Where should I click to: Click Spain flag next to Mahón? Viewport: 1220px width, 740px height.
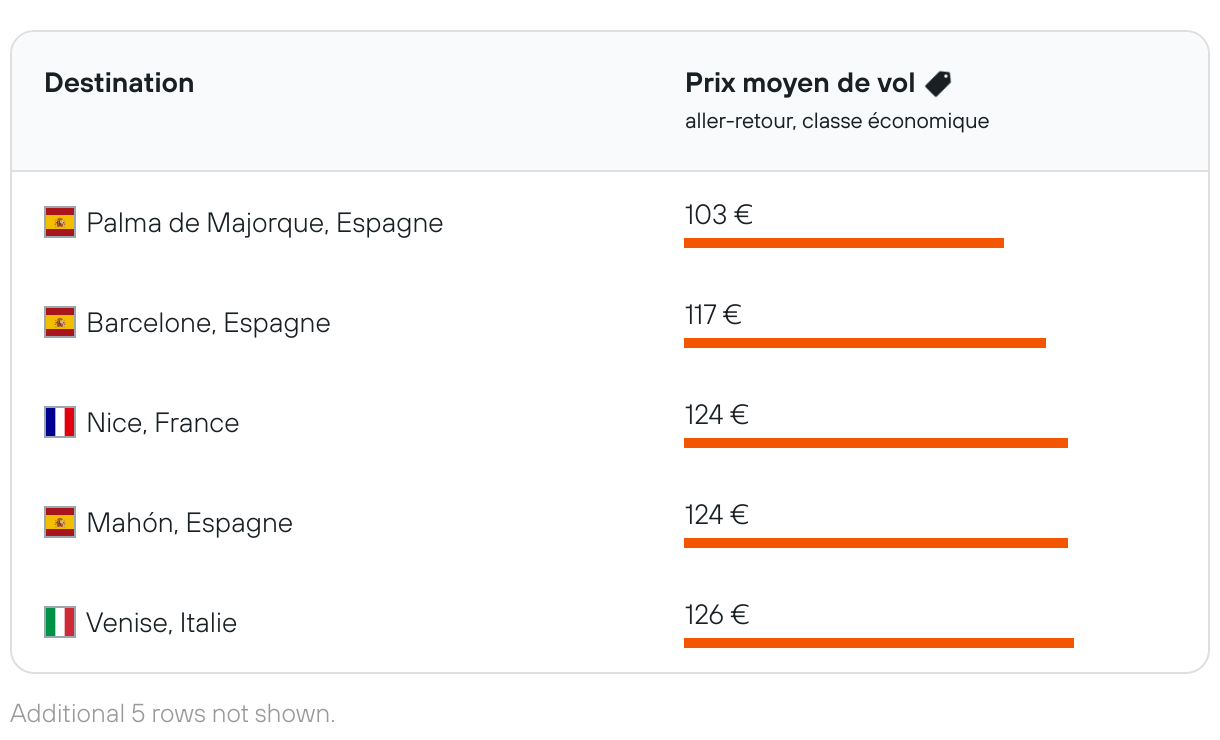click(x=60, y=522)
